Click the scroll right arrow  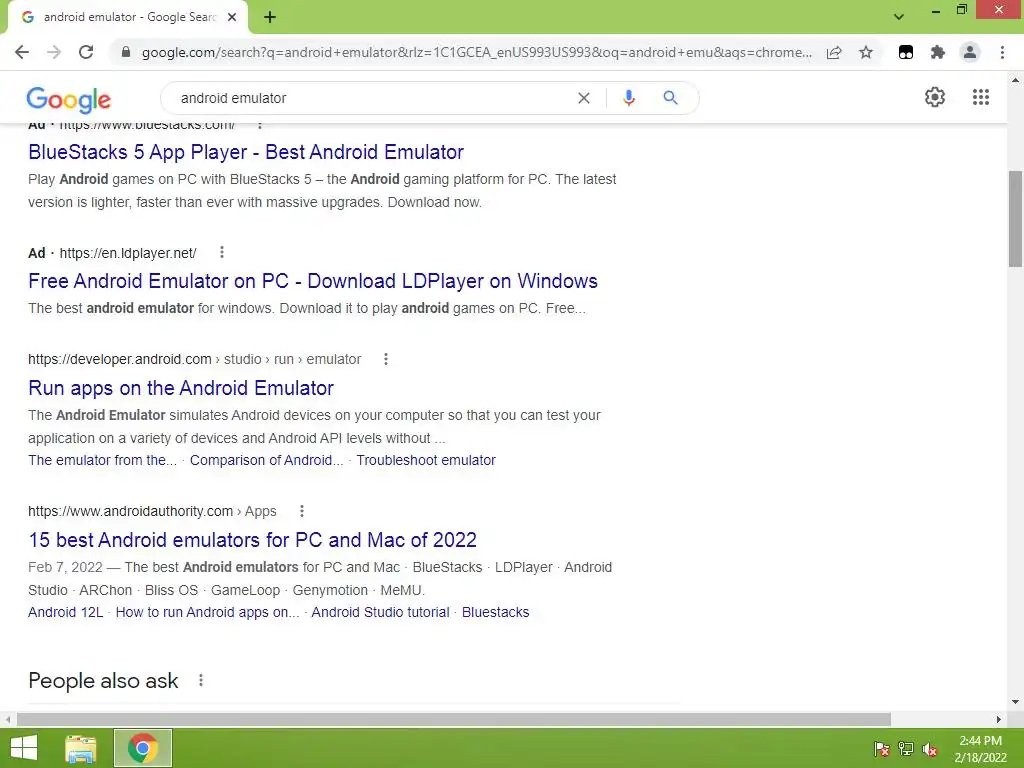999,719
